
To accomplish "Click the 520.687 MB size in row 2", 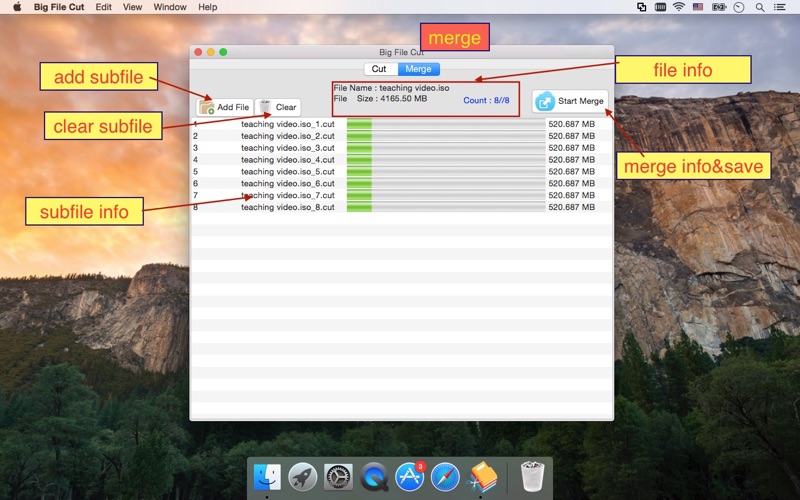I will (571, 136).
